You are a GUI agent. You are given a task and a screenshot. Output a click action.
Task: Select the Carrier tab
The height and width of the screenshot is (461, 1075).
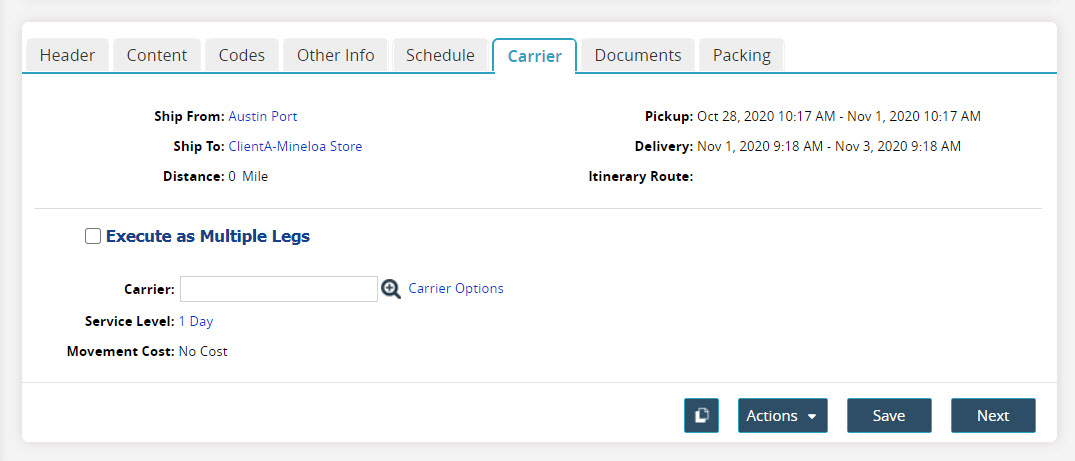[x=534, y=56]
